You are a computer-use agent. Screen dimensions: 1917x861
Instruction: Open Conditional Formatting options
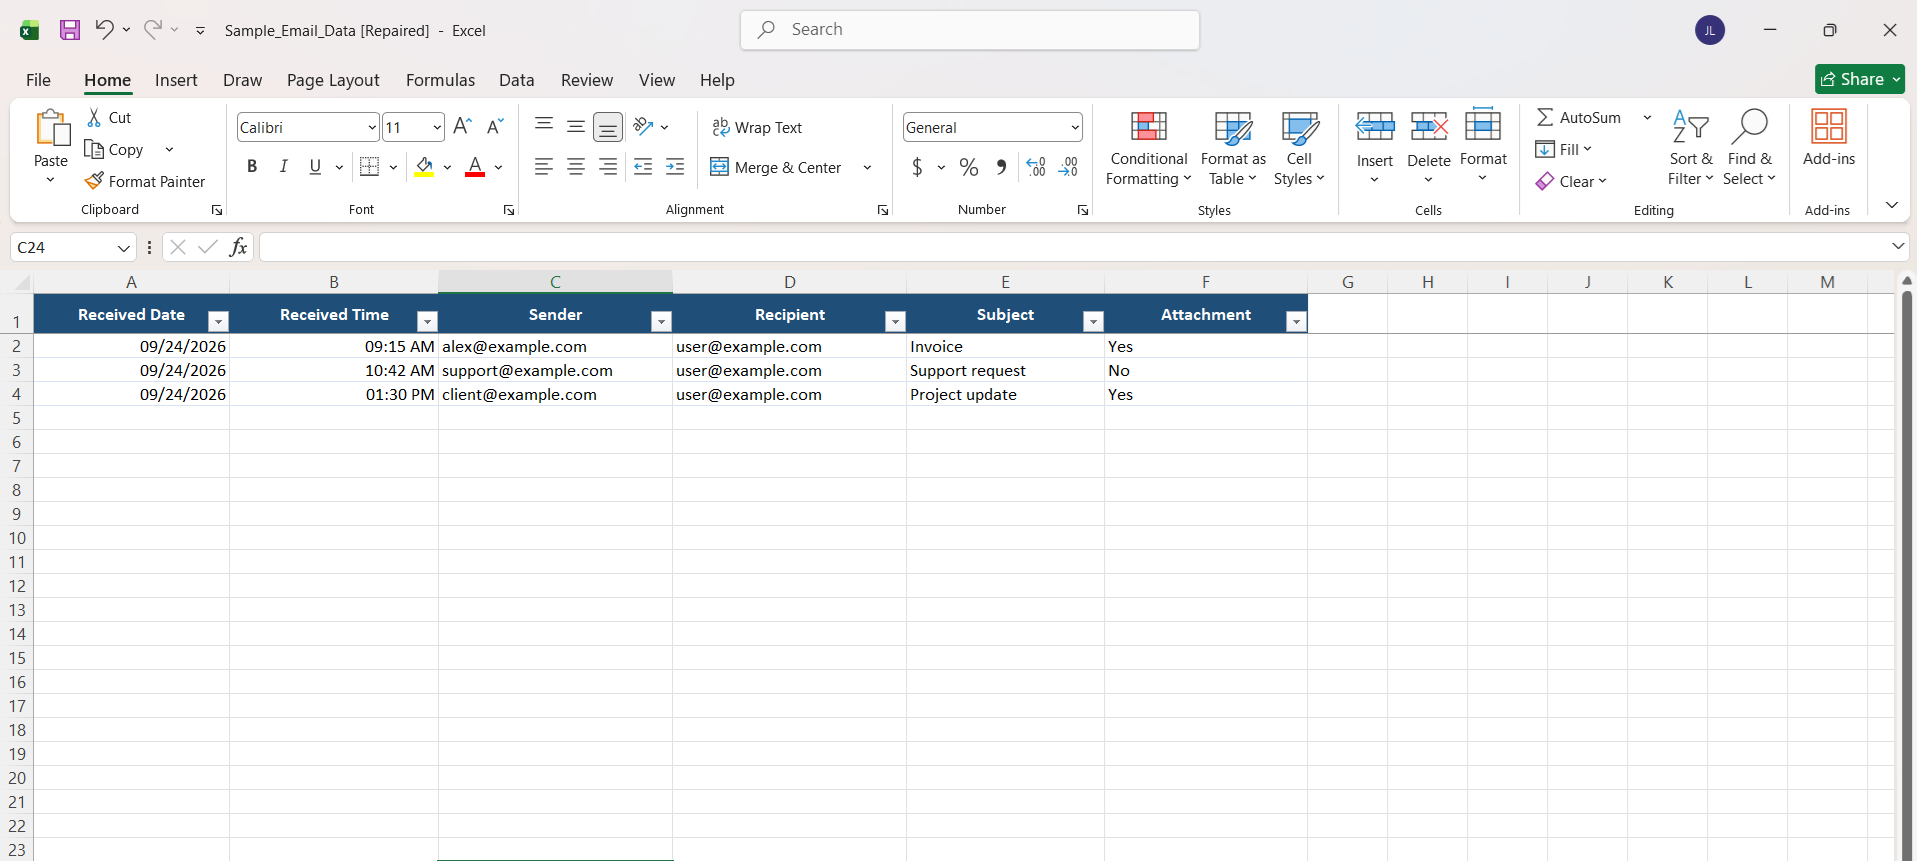point(1149,148)
